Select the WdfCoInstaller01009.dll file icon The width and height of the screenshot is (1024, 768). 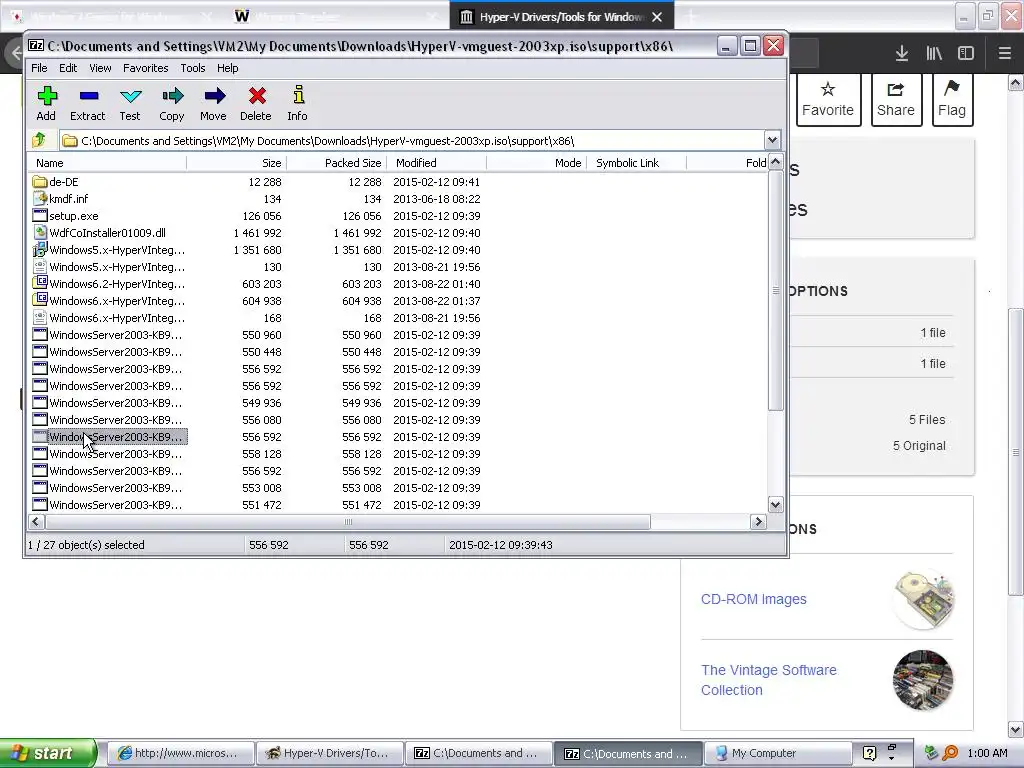[x=40, y=232]
